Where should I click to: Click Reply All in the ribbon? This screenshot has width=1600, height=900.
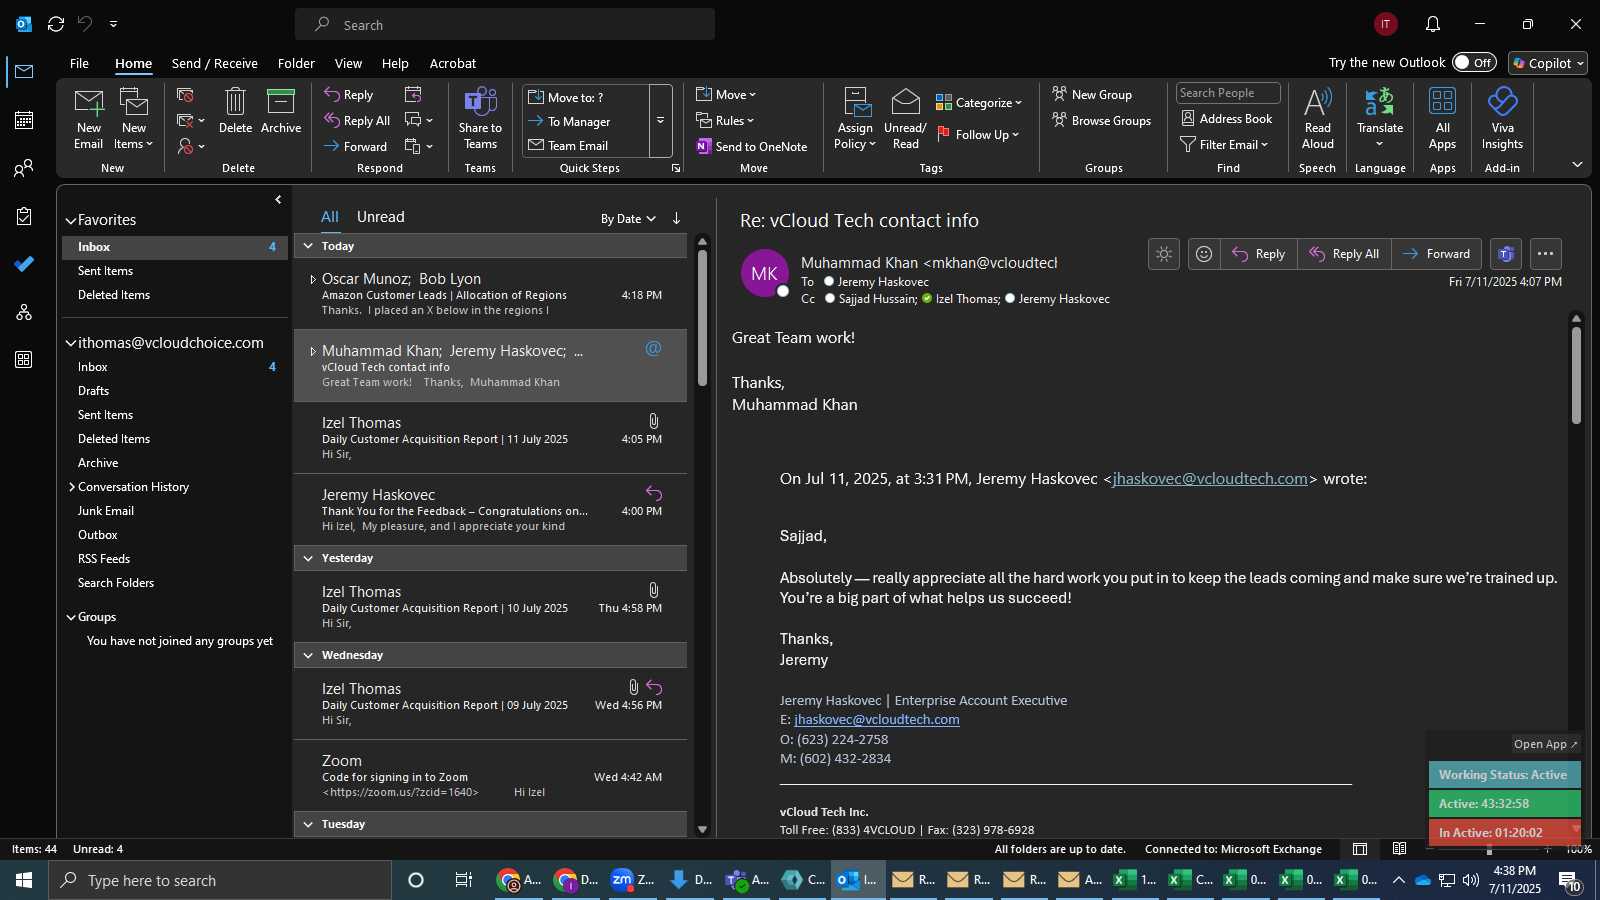tap(357, 120)
